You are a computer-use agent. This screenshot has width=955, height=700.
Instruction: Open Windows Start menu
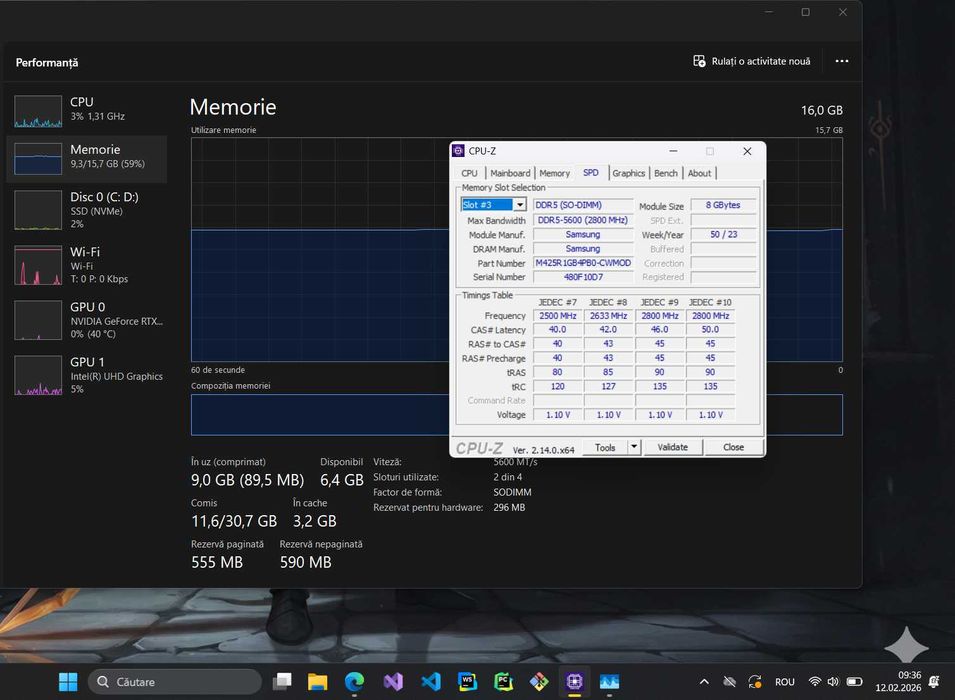pyautogui.click(x=68, y=682)
